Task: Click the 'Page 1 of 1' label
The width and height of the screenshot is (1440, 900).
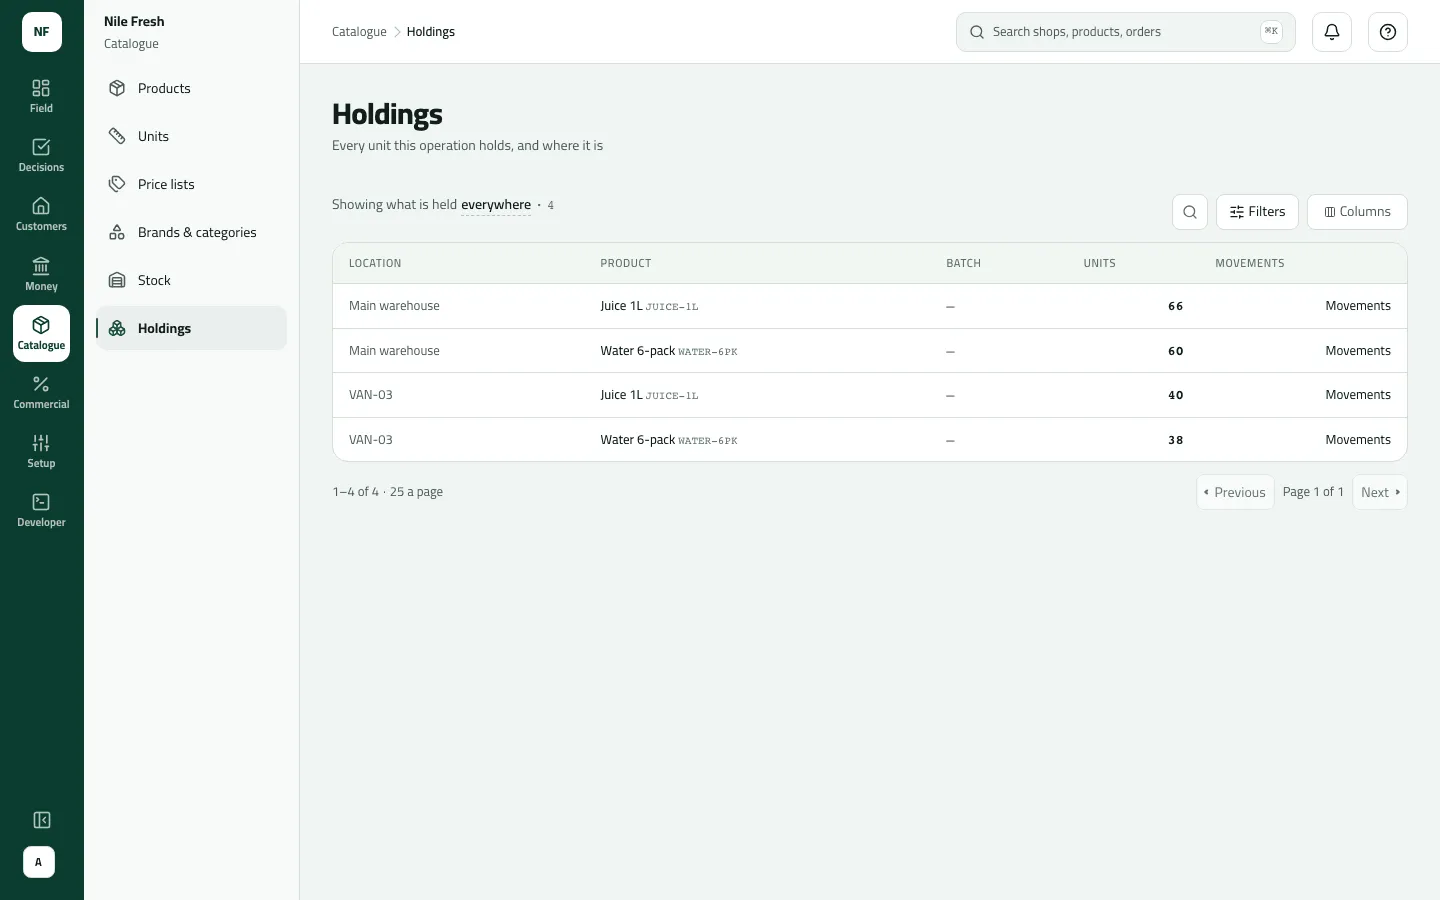Action: tap(1313, 492)
